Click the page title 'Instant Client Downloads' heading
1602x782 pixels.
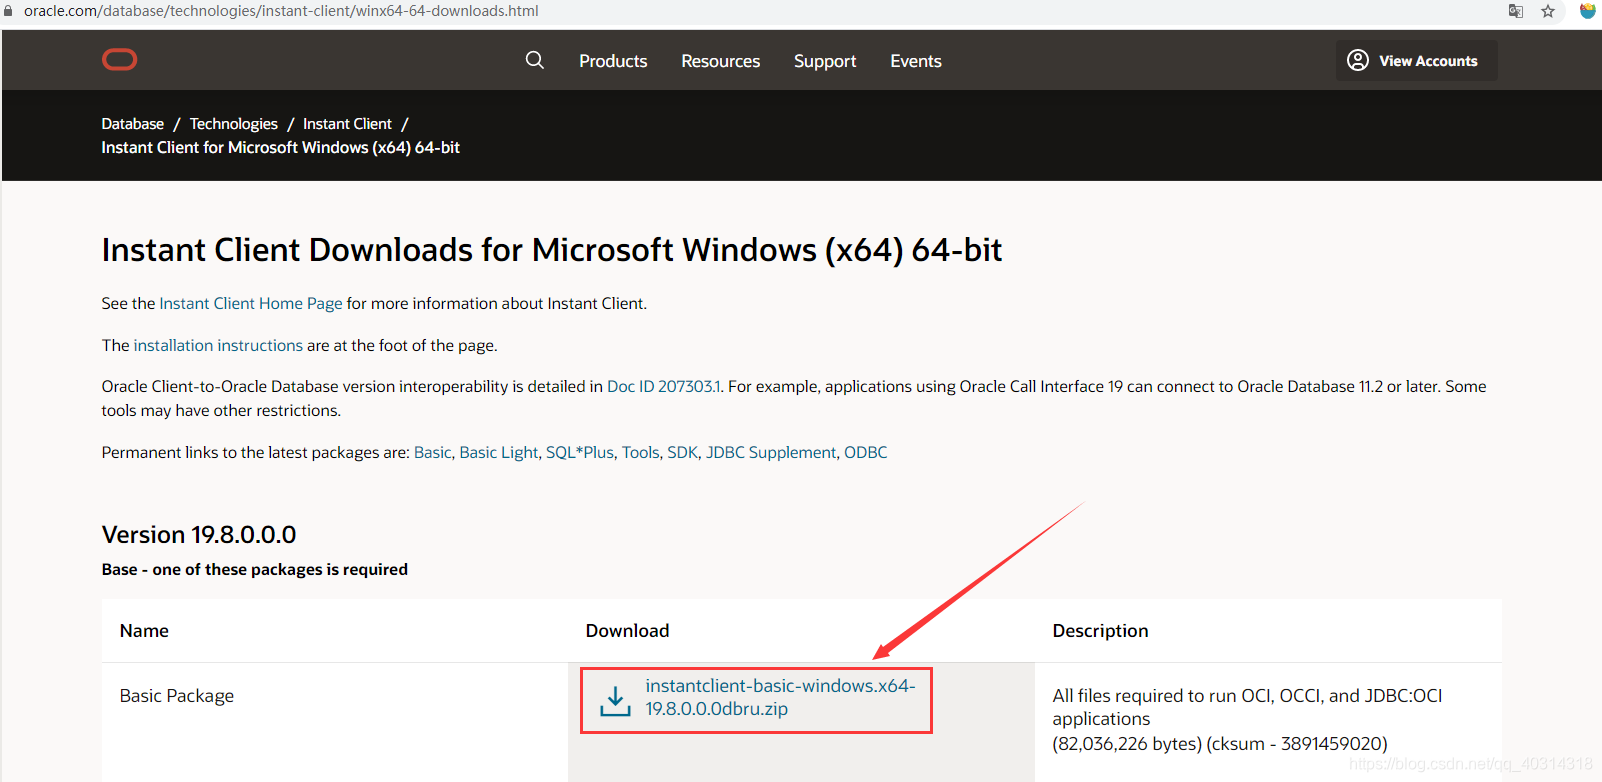pyautogui.click(x=551, y=250)
